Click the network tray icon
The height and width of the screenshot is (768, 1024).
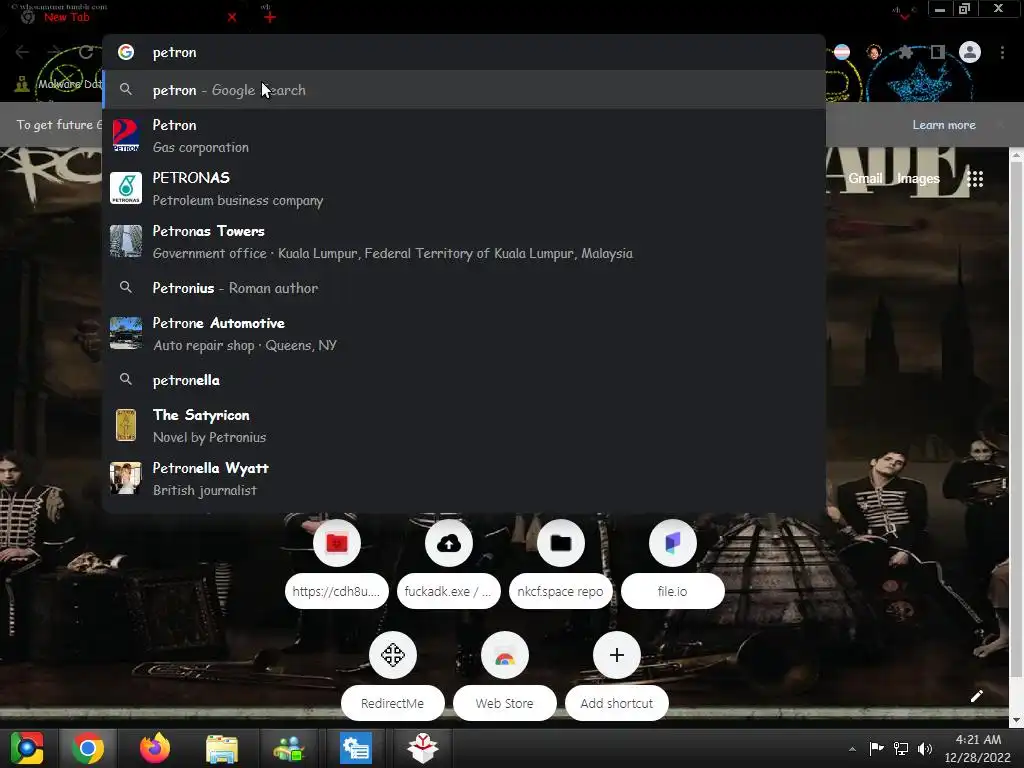coord(901,748)
